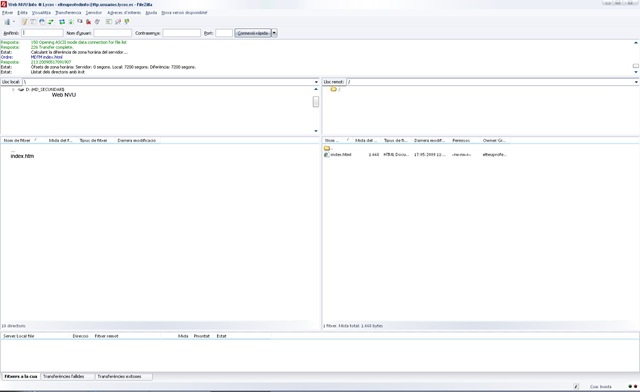Select the local index.htm label
640x392 pixels.
pos(22,156)
